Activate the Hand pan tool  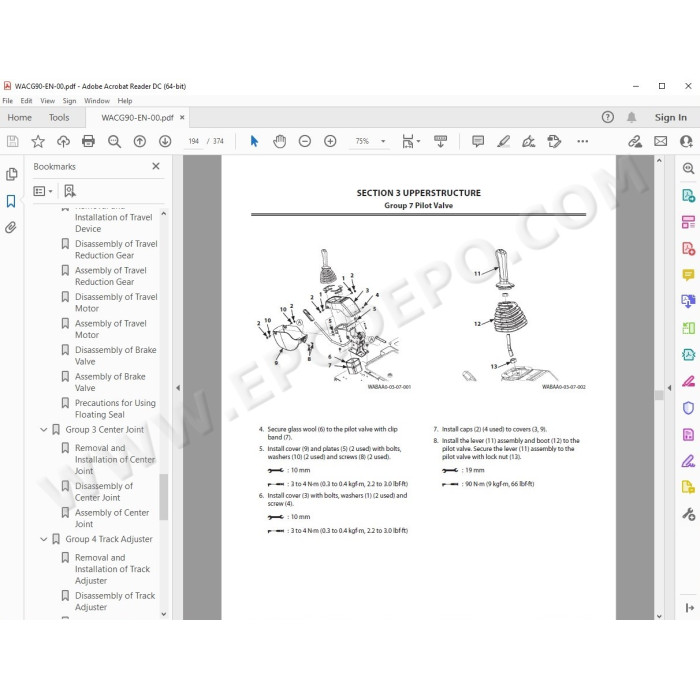(x=279, y=142)
